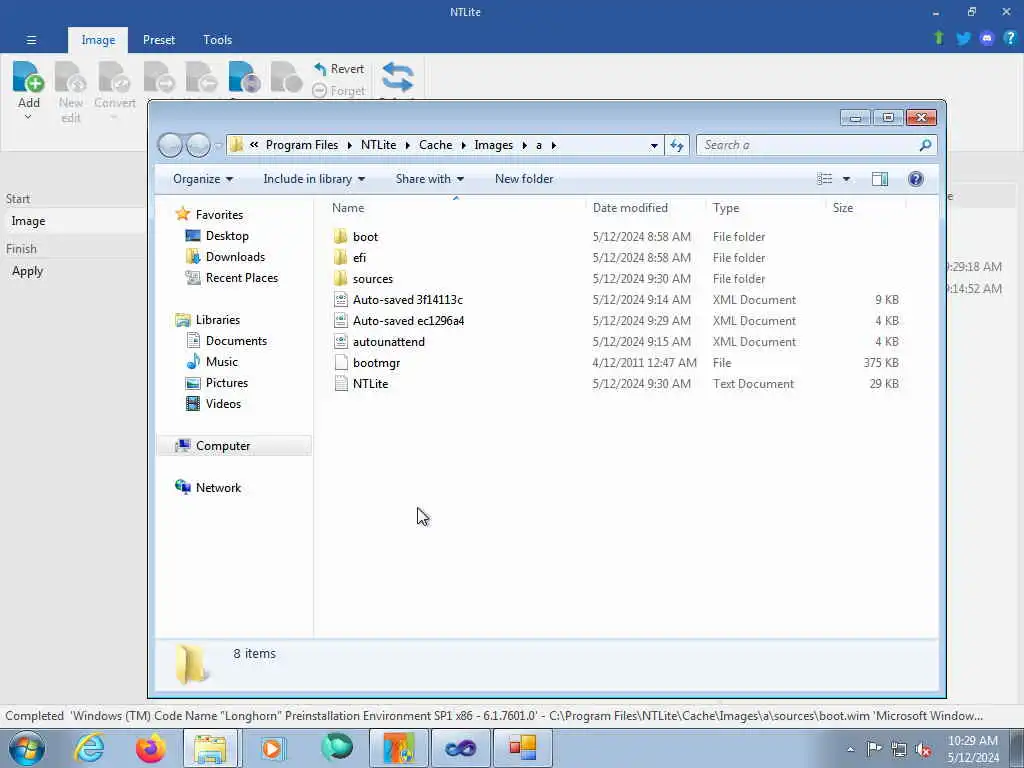Open the Music library

221,362
